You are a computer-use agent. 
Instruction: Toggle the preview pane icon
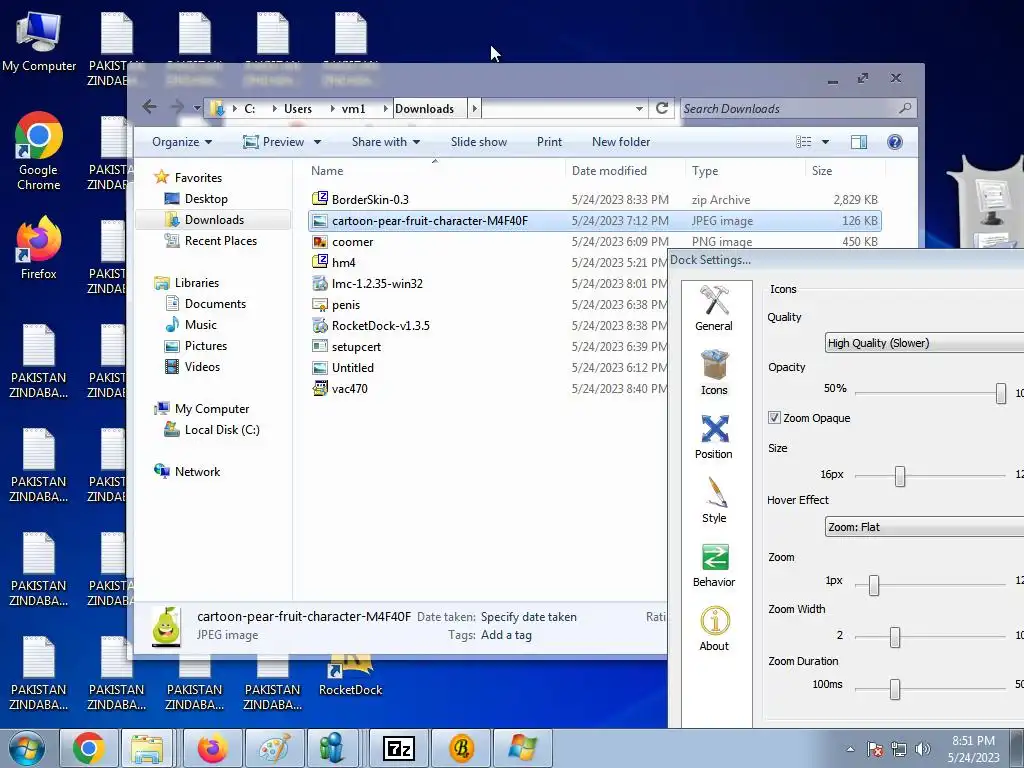click(859, 142)
